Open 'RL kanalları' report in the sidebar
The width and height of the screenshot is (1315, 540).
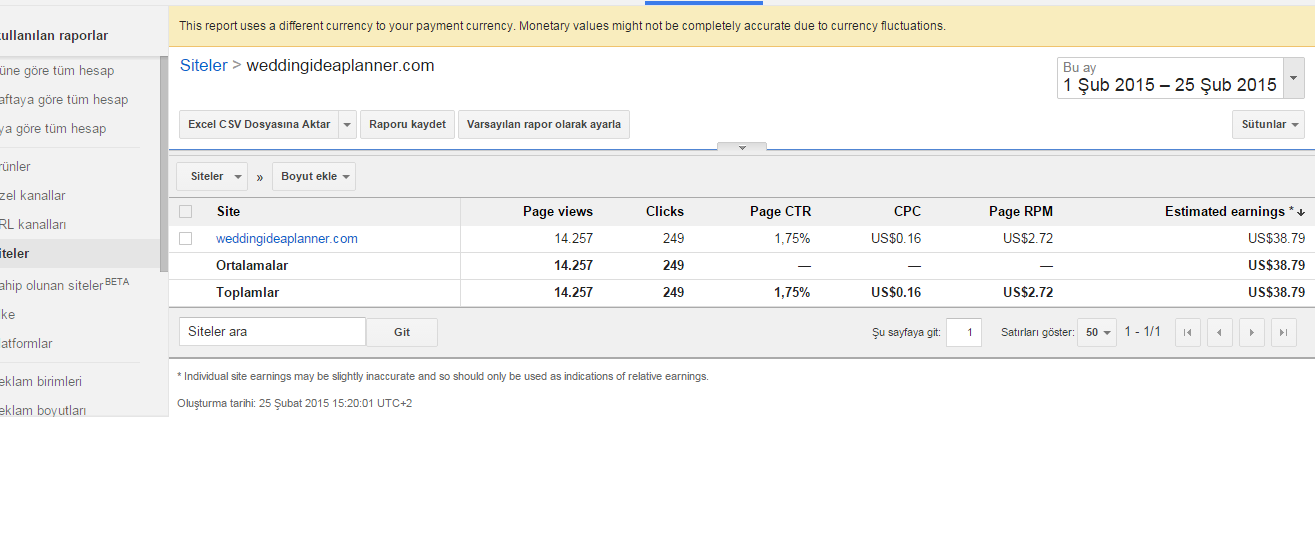click(x=33, y=224)
